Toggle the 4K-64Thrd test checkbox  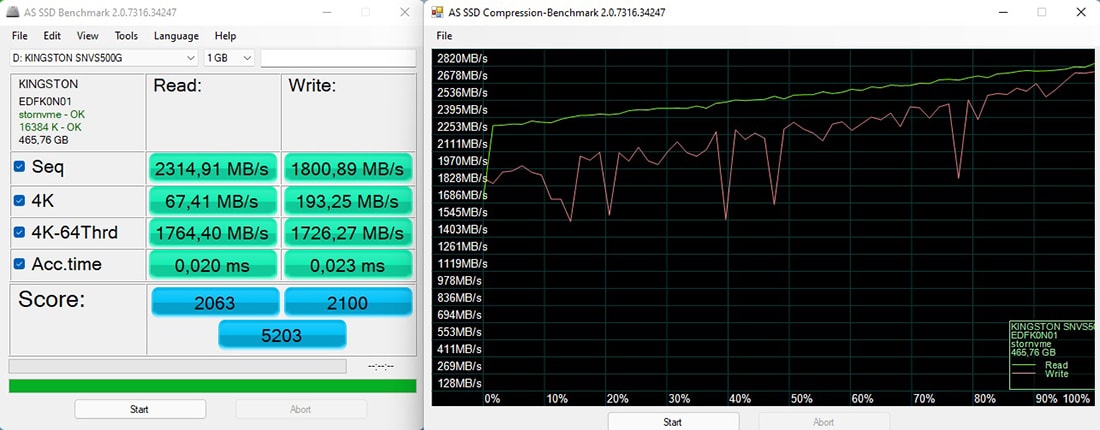point(19,233)
